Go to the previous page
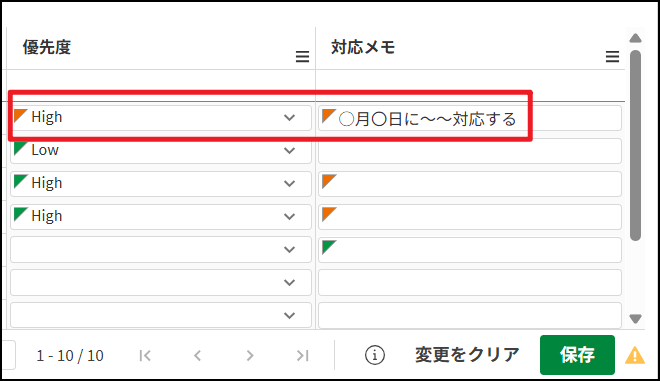660x381 pixels. coord(197,356)
